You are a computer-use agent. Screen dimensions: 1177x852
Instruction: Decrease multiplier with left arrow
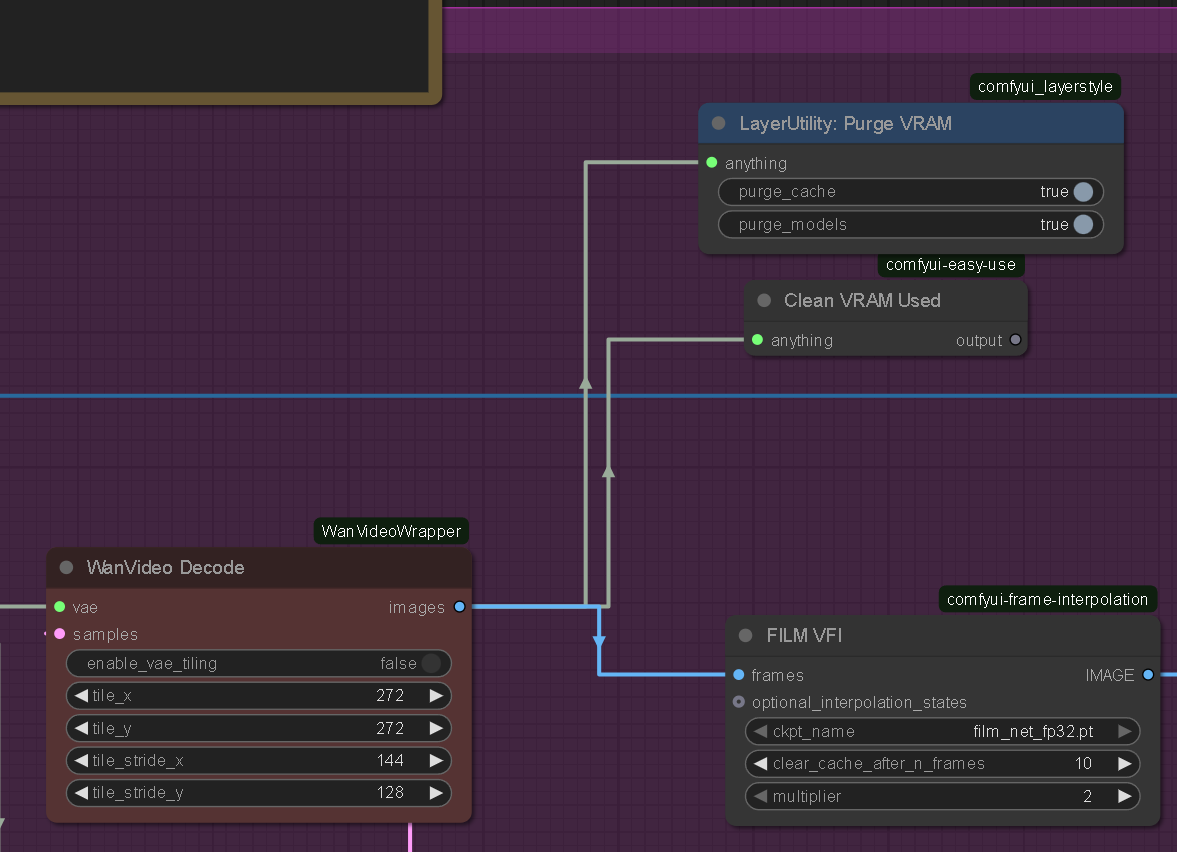pos(760,796)
